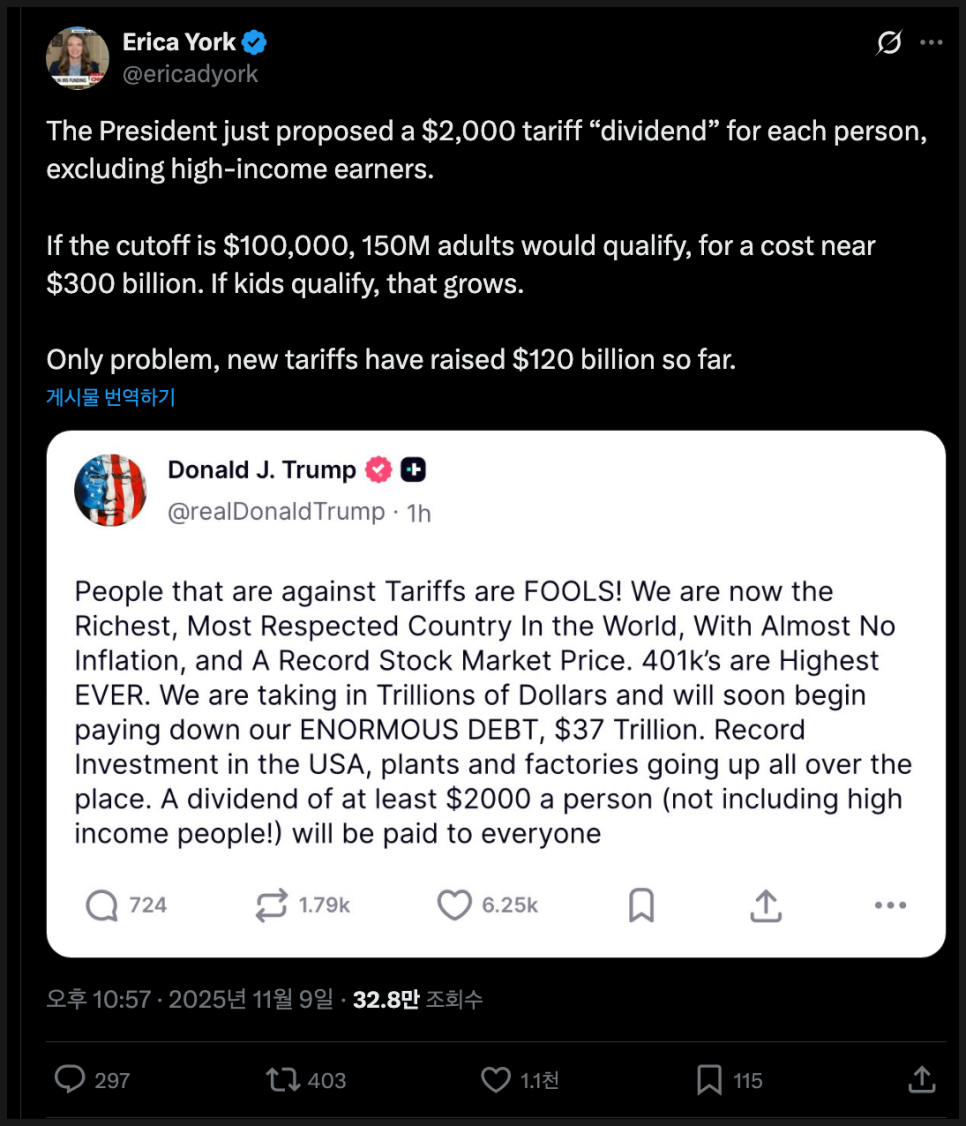The width and height of the screenshot is (966, 1126).
Task: Click the 게시물 번역하기 translate link
Action: click(111, 397)
